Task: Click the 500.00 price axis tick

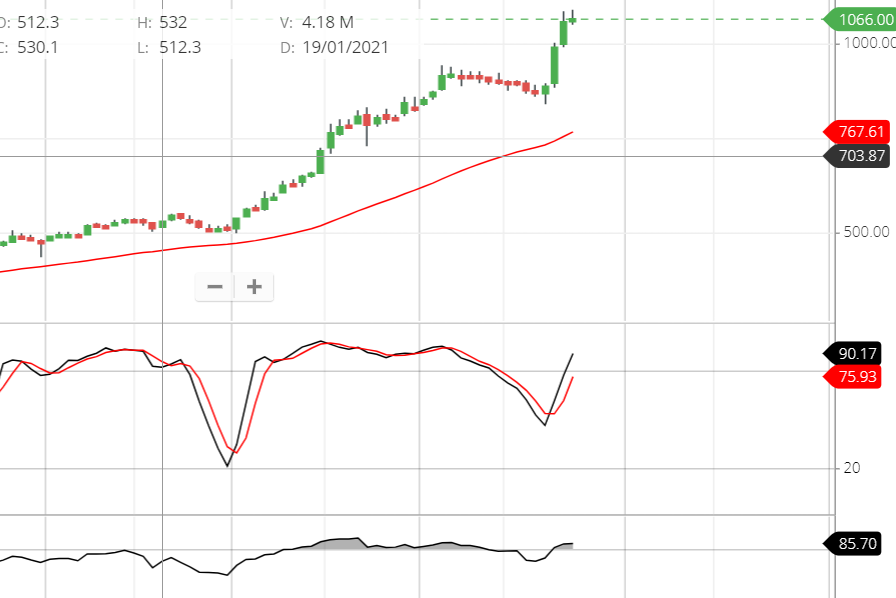Action: point(866,232)
